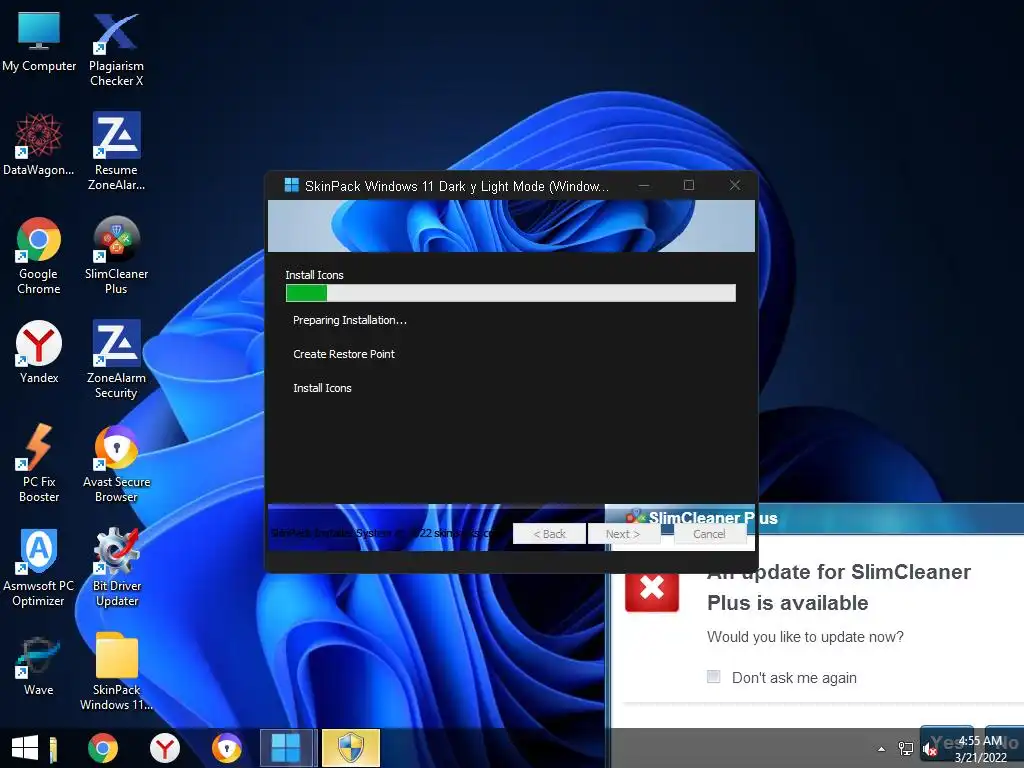Open Bit Driver Updater shortcut

click(x=116, y=567)
